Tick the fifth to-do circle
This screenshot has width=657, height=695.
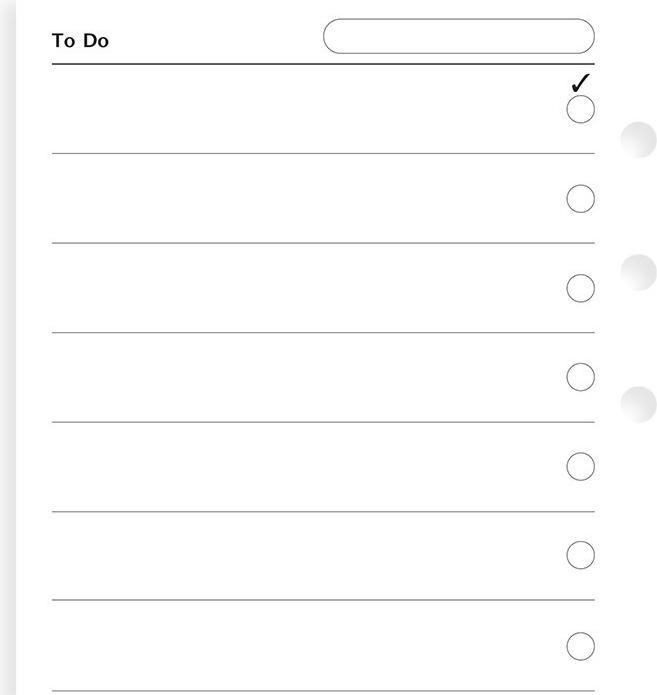tap(580, 466)
